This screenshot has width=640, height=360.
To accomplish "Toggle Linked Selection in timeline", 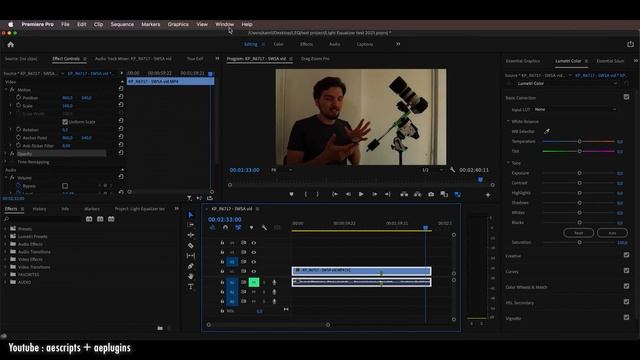I will (x=238, y=228).
